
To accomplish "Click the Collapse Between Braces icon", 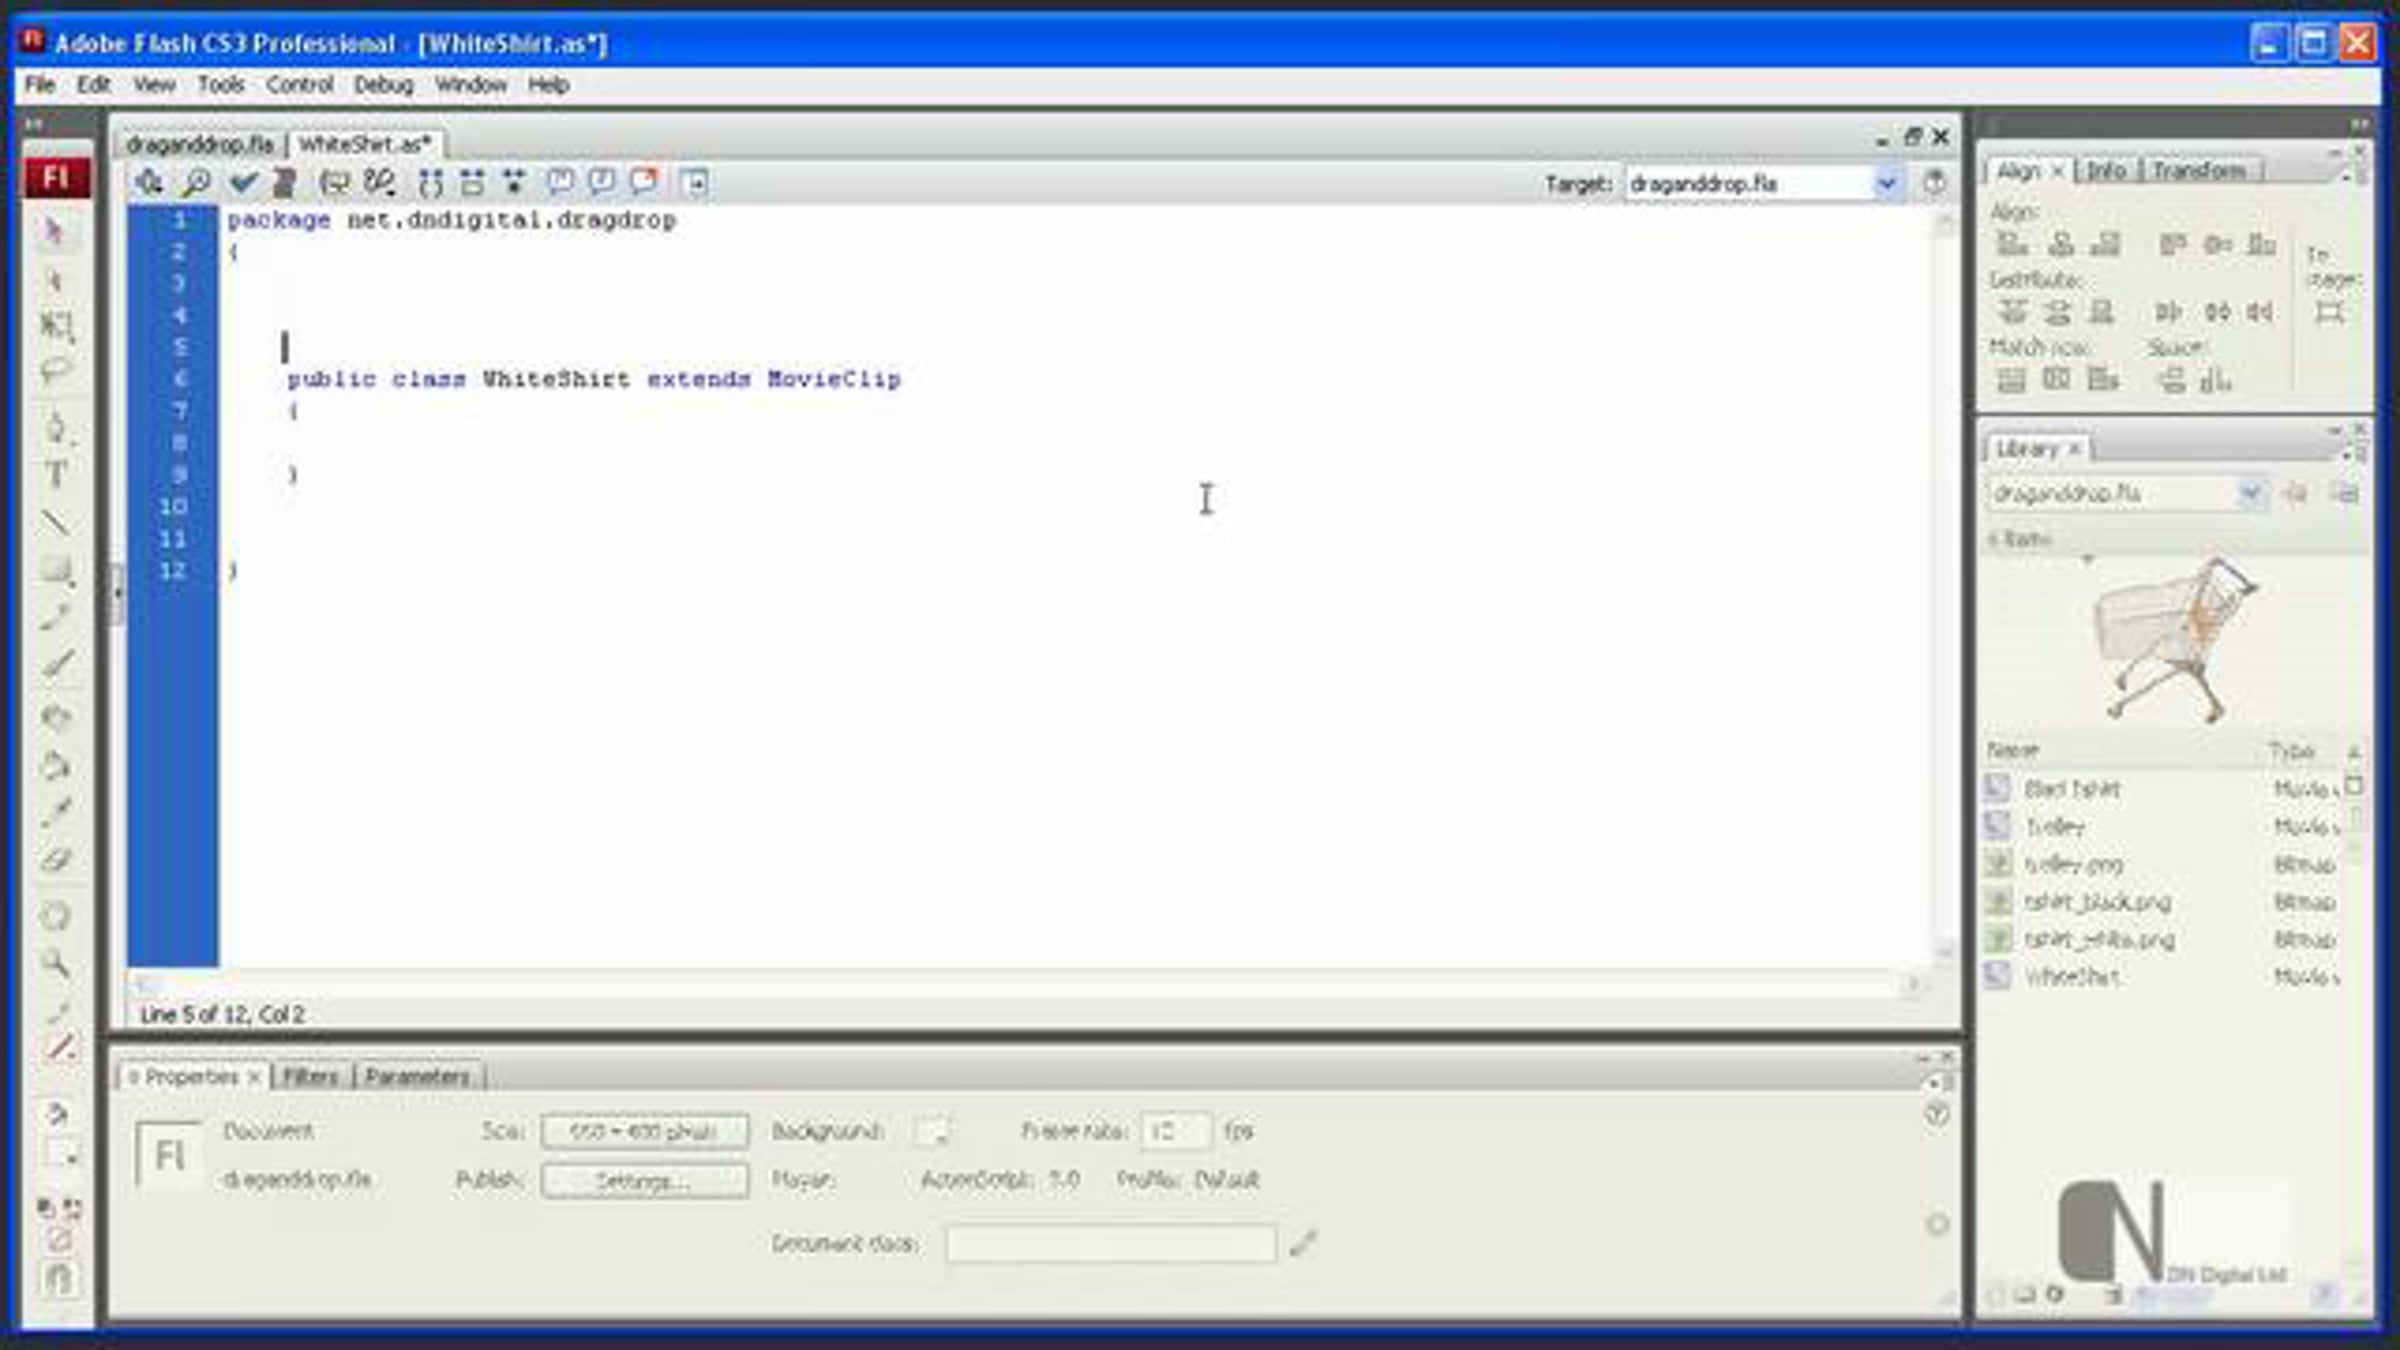I will coord(431,182).
